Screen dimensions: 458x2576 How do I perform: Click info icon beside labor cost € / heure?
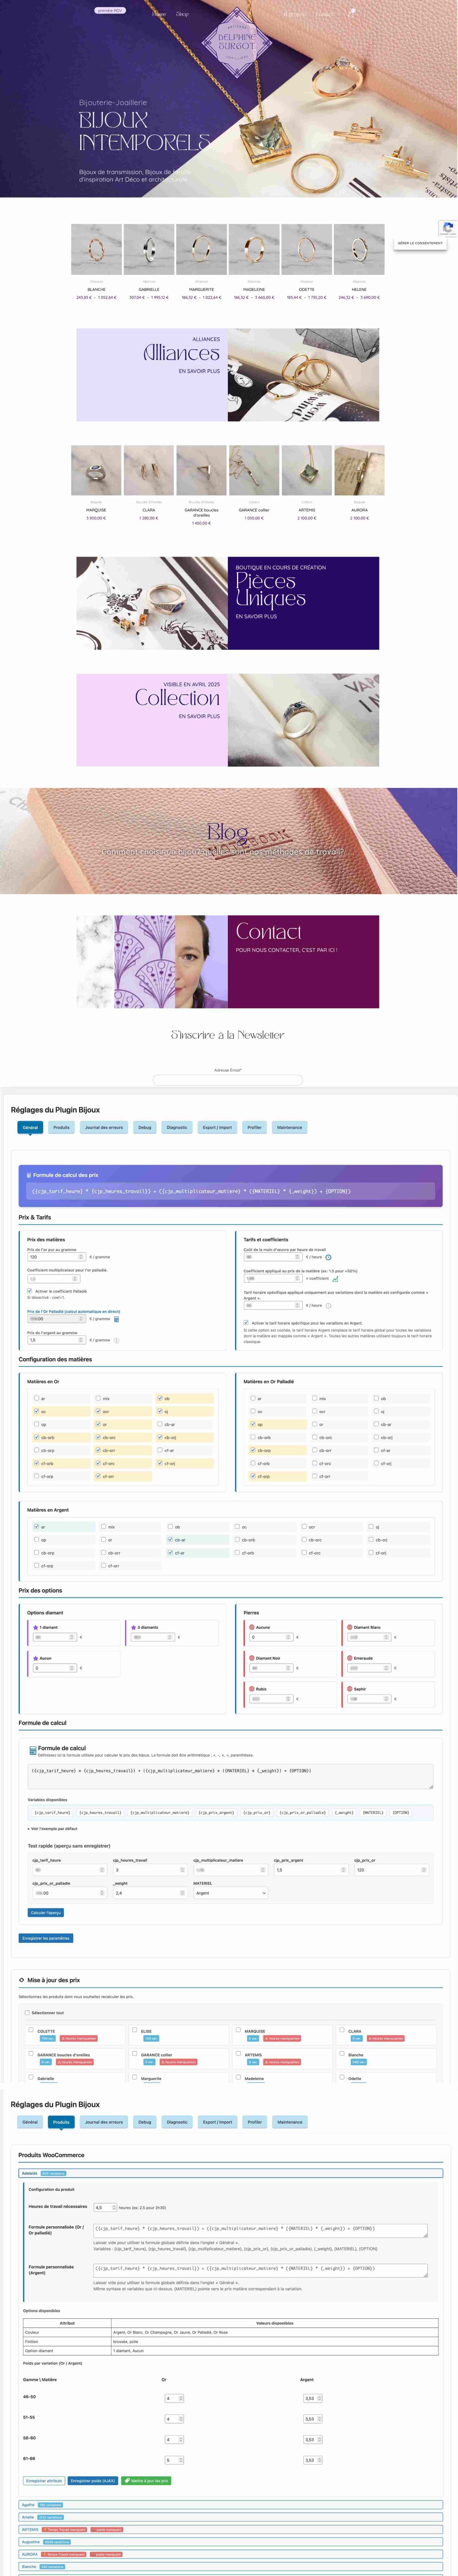coord(328,1257)
